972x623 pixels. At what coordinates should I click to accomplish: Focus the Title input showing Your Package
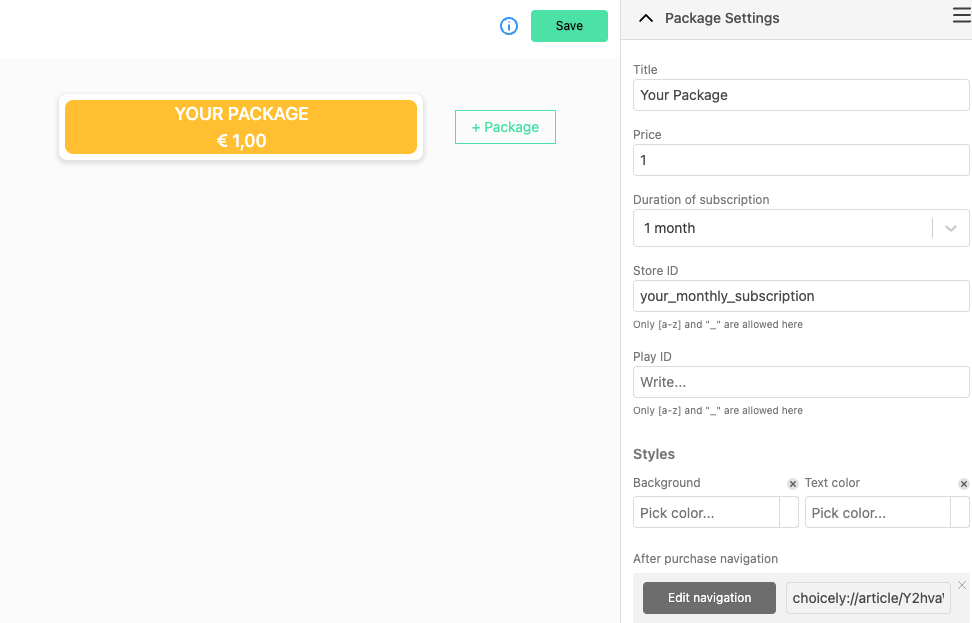(800, 95)
